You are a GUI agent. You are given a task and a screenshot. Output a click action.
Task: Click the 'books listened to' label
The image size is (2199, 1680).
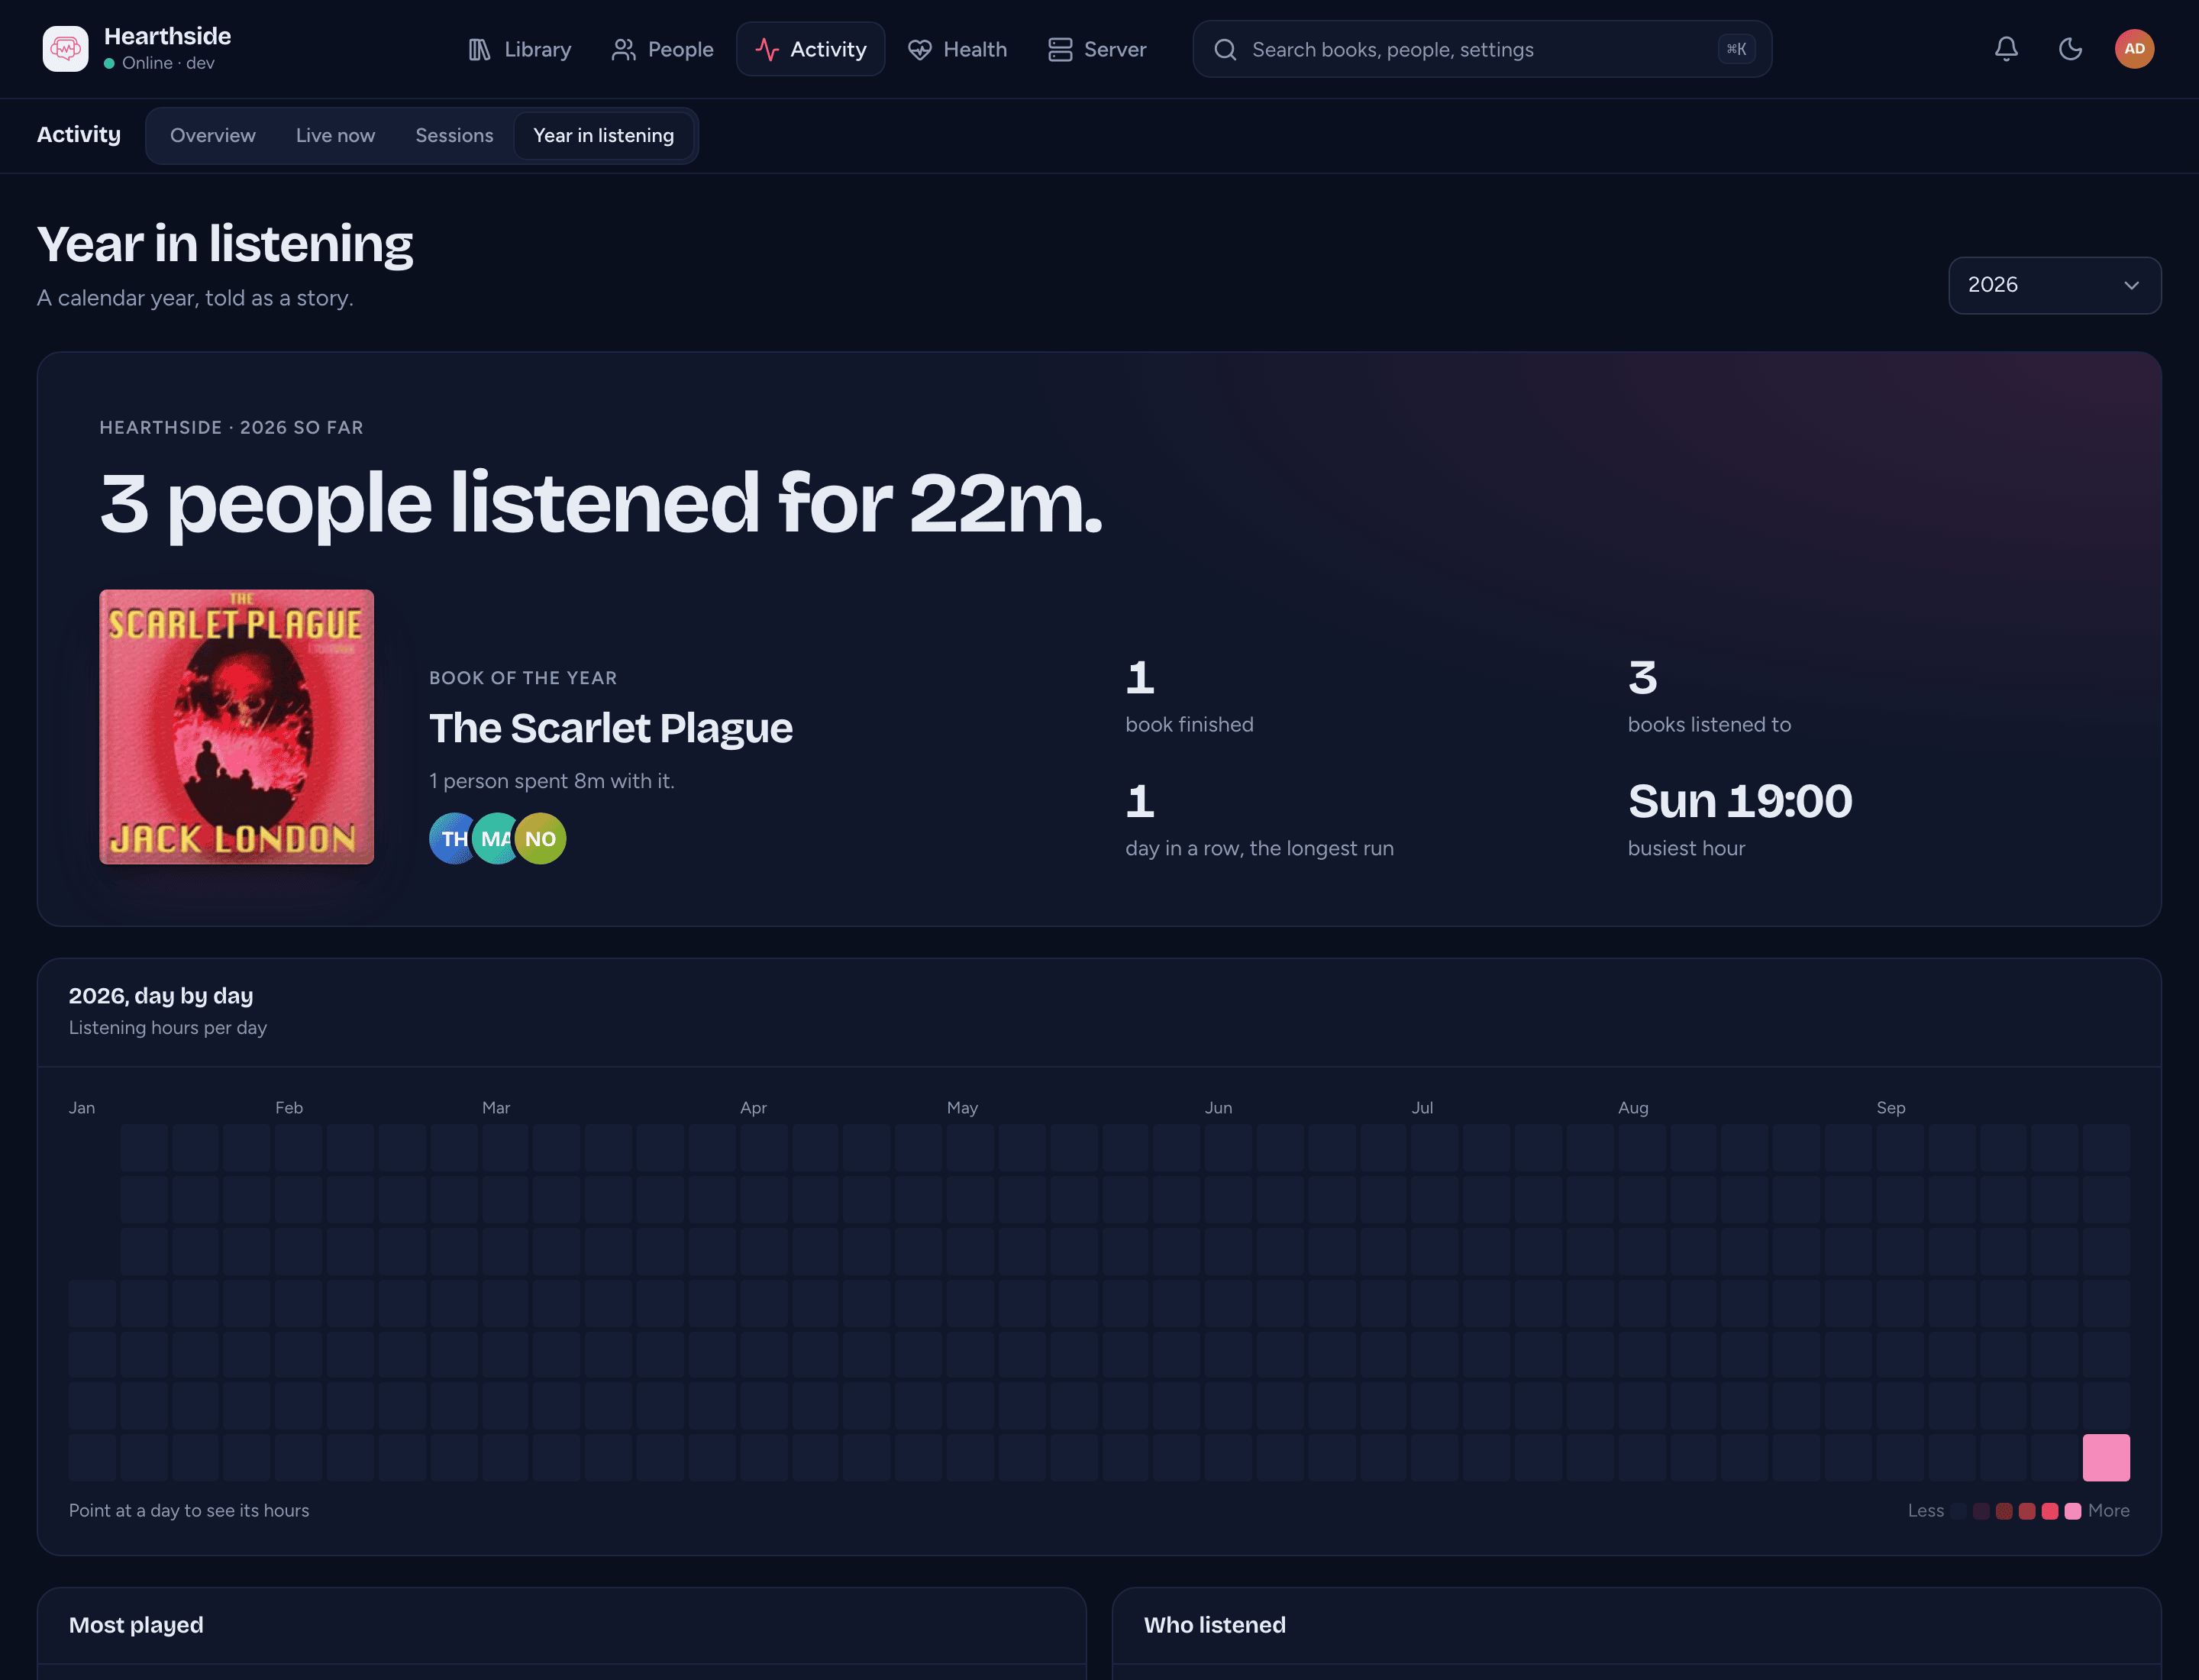click(1709, 725)
